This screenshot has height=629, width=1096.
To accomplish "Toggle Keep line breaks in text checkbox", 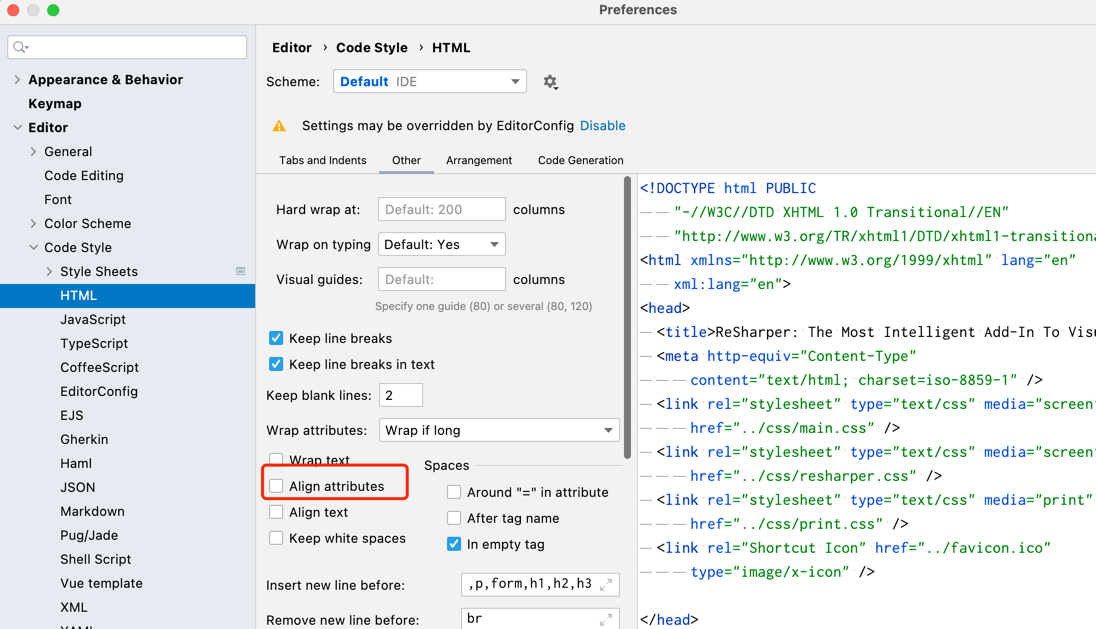I will (276, 364).
